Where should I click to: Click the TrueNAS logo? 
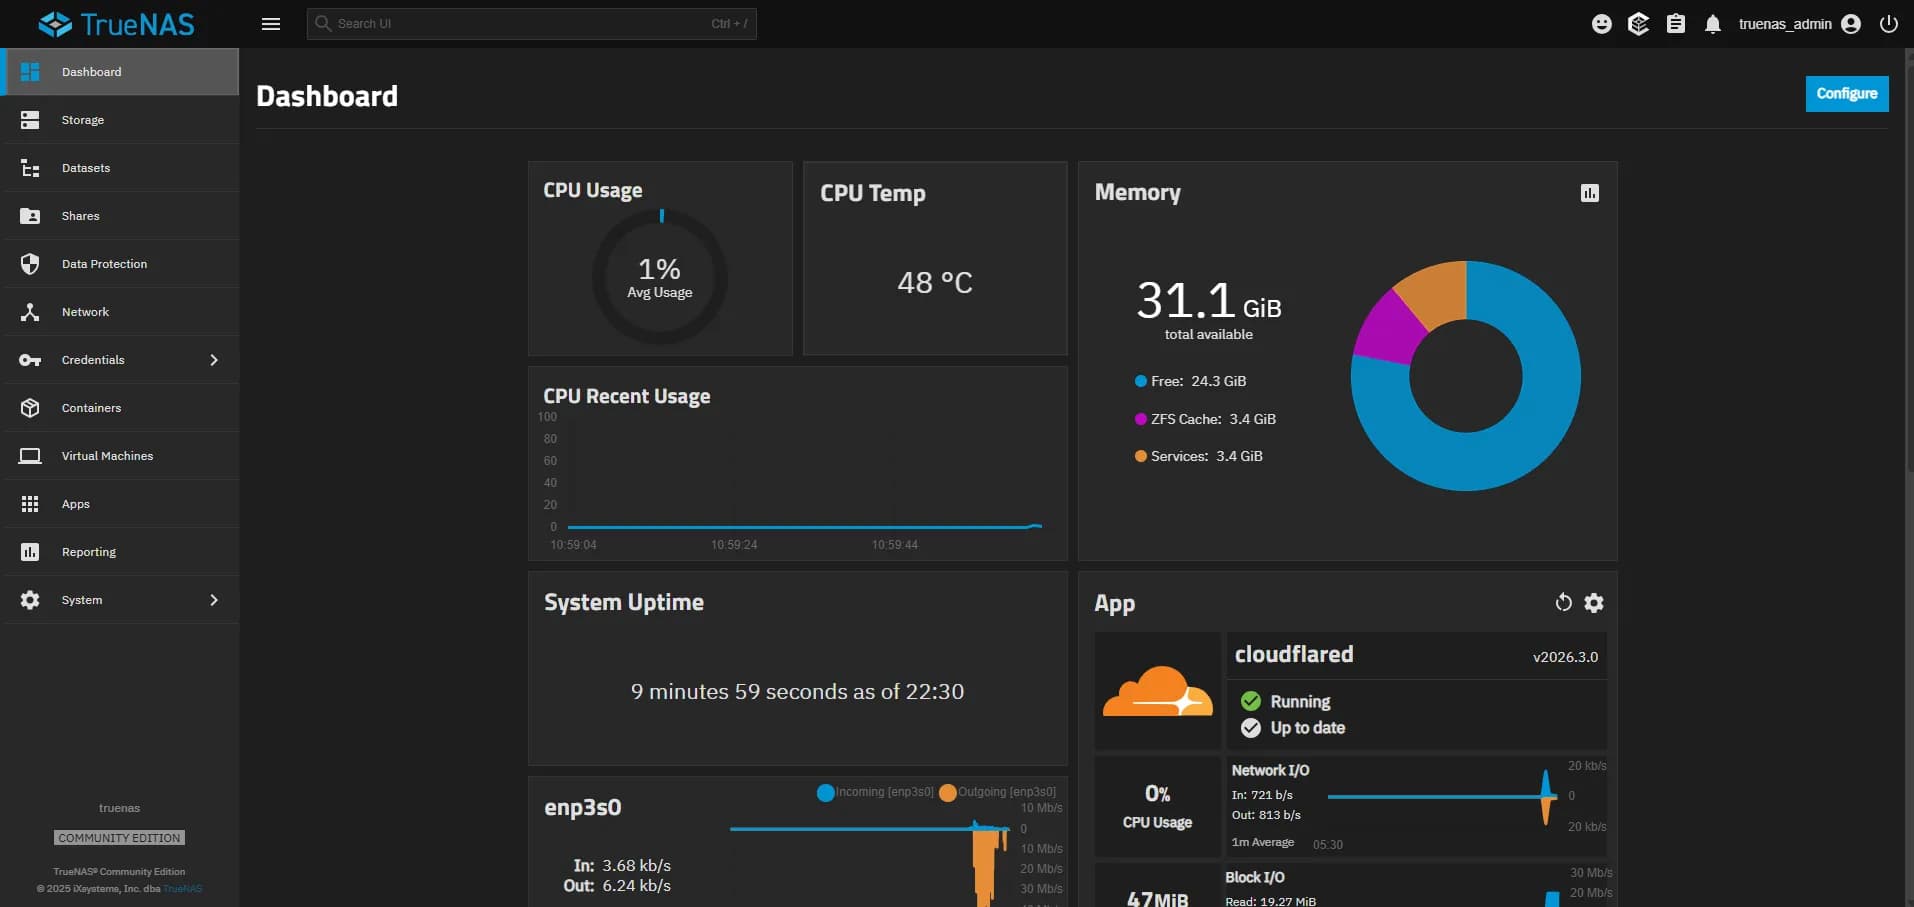click(117, 23)
